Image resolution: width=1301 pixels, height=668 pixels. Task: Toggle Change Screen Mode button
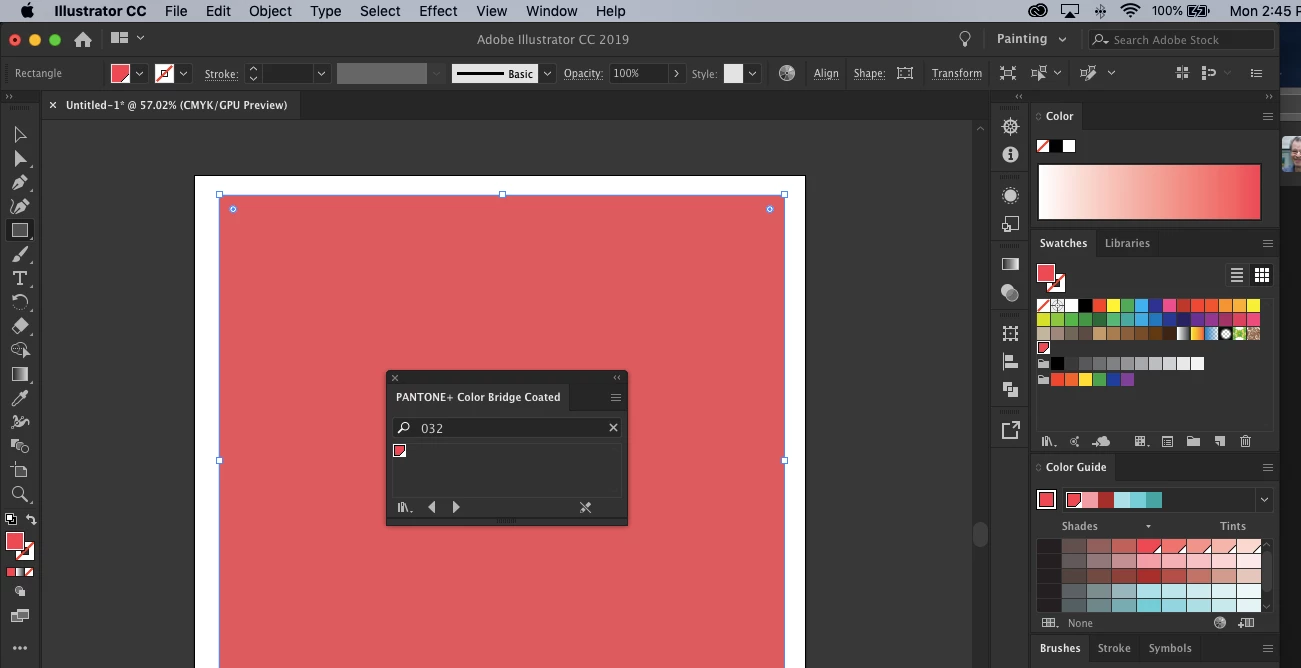tap(19, 615)
